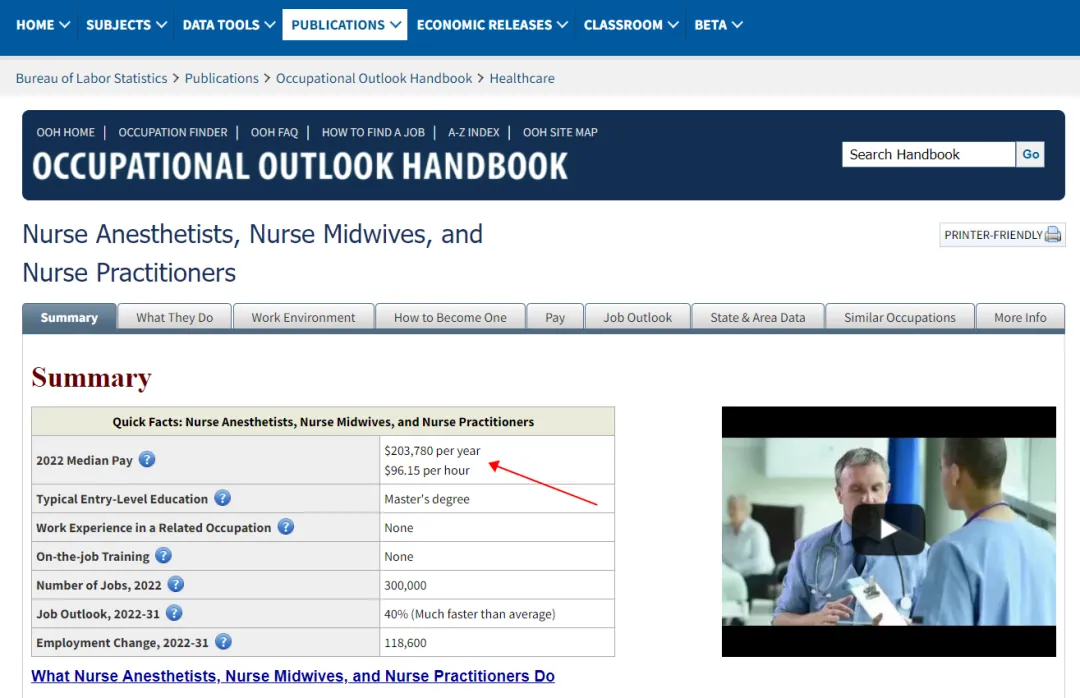Go to the Publications breadcrumb link
The width and height of the screenshot is (1080, 698).
(222, 79)
